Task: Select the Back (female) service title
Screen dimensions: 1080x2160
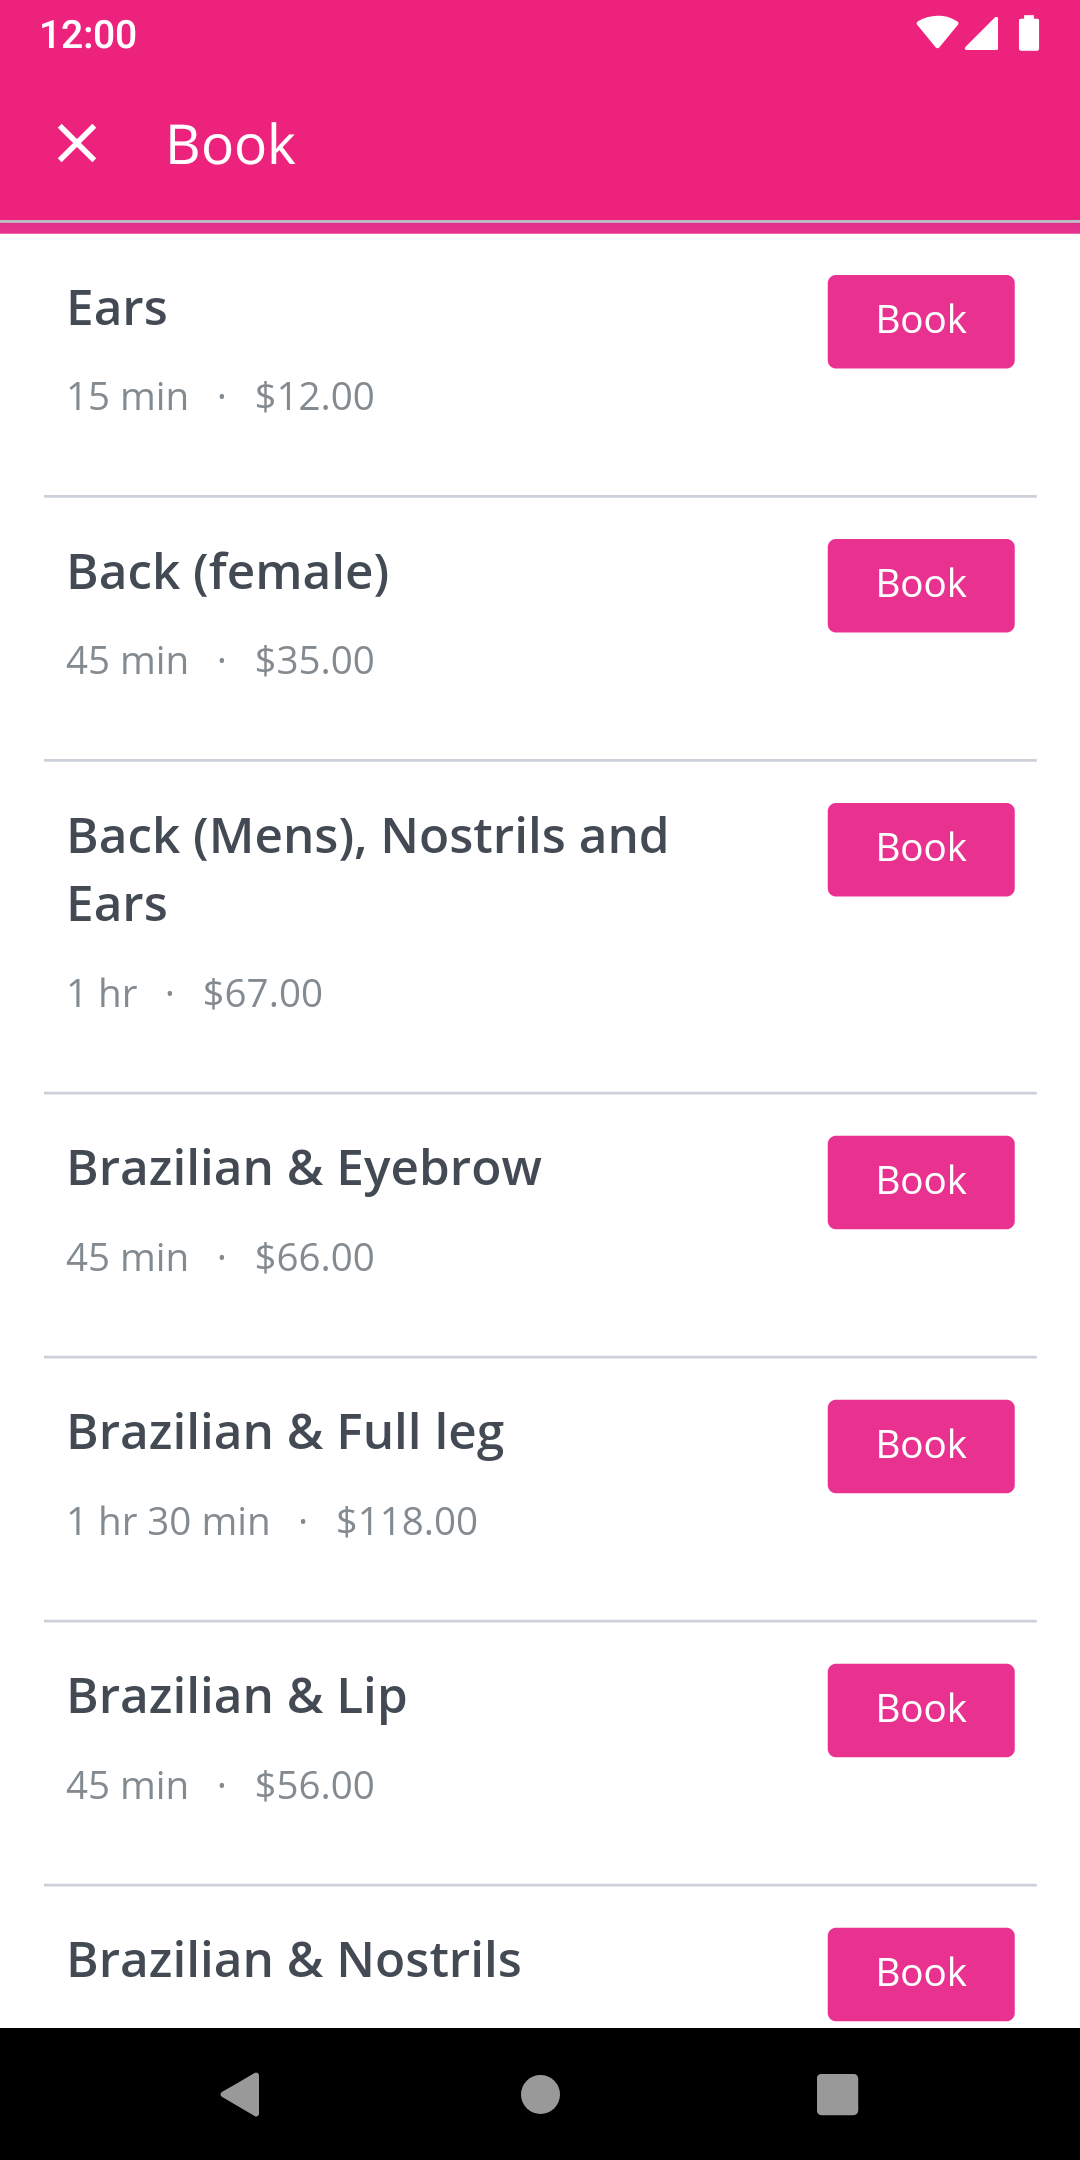Action: click(228, 572)
